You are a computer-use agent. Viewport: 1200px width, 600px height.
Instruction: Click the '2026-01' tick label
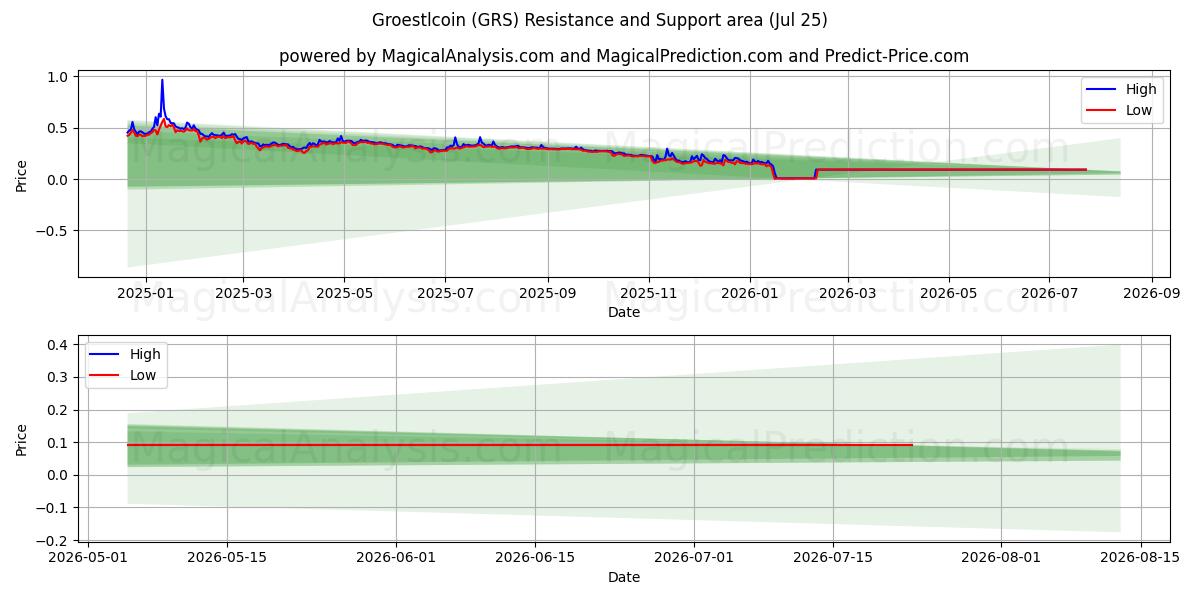(x=749, y=294)
